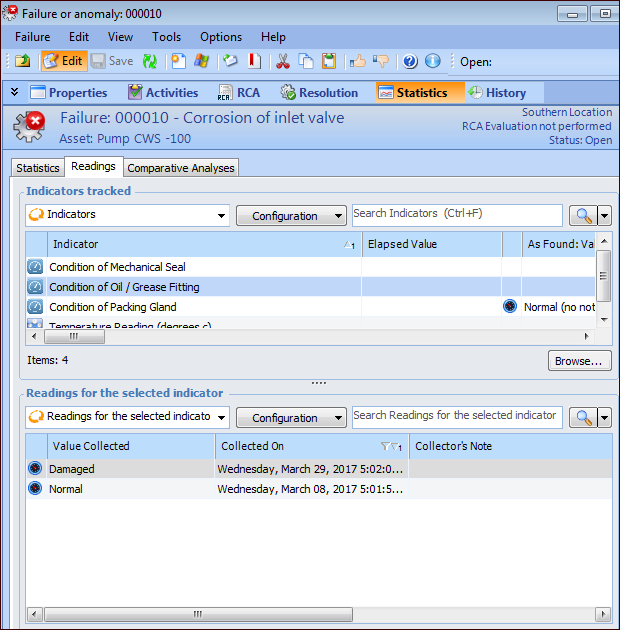620x630 pixels.
Task: Click the magnifier search button for readings
Action: (583, 418)
